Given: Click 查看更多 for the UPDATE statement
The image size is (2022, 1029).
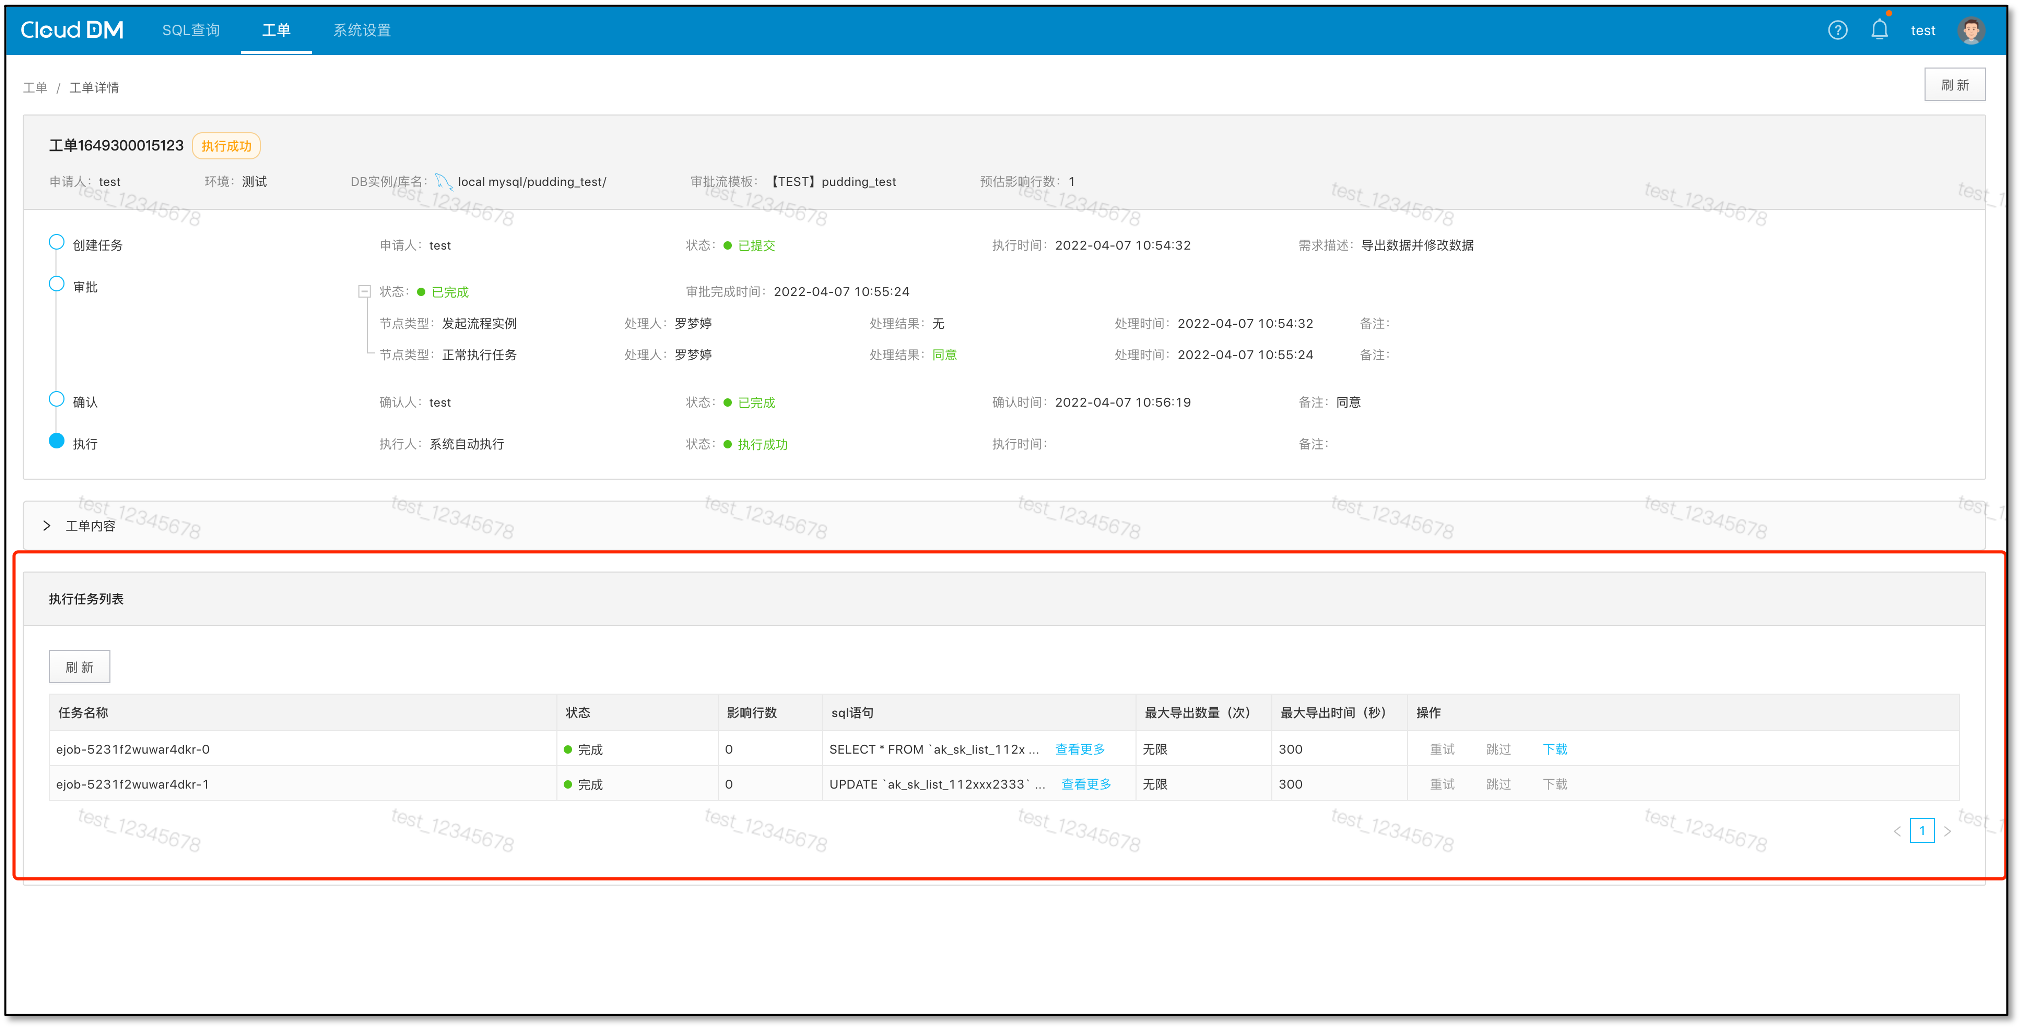Looking at the screenshot, I should coord(1086,785).
